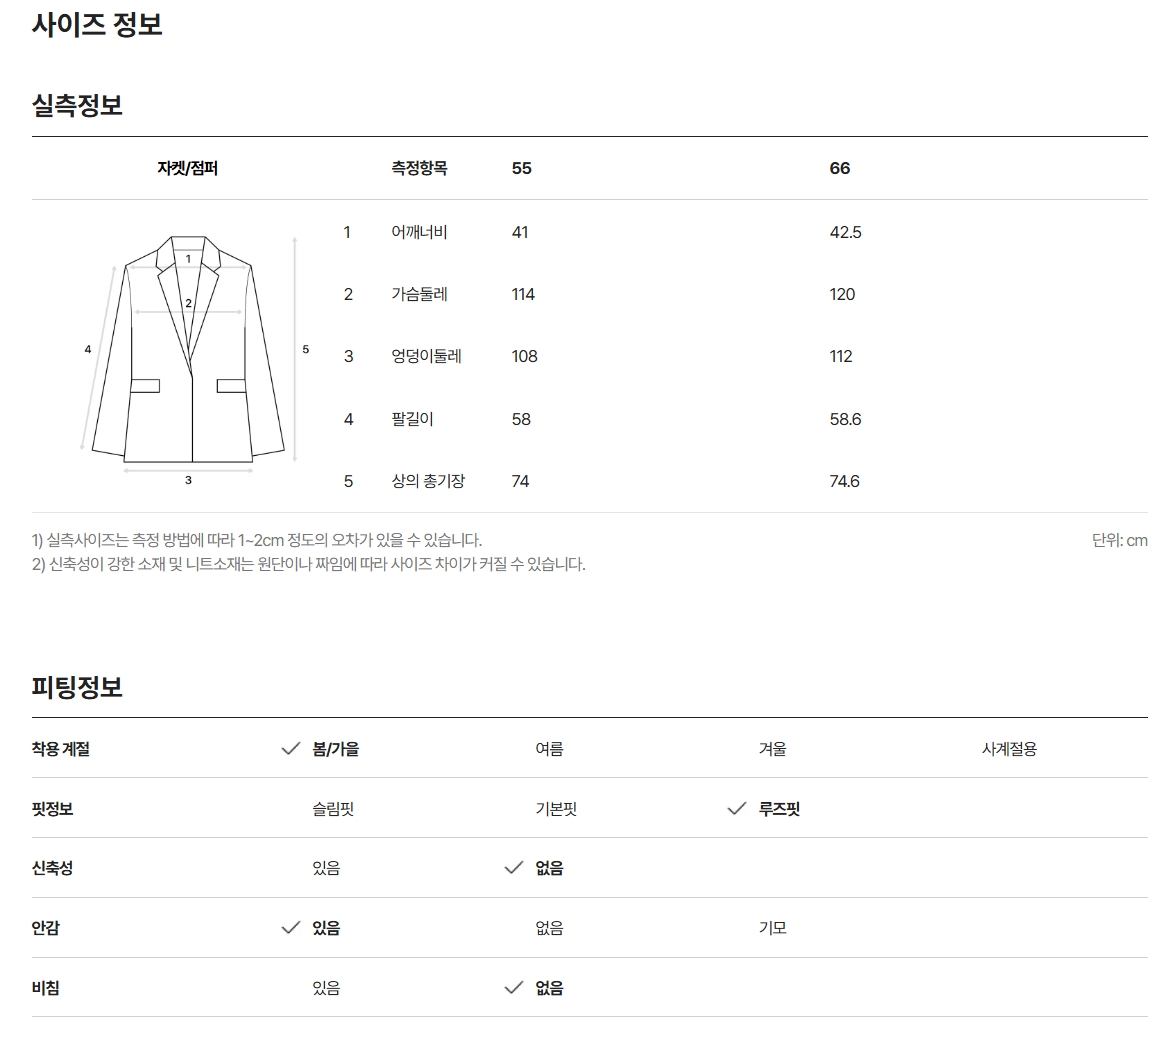Click the 피팅정보 section heading

[77, 686]
